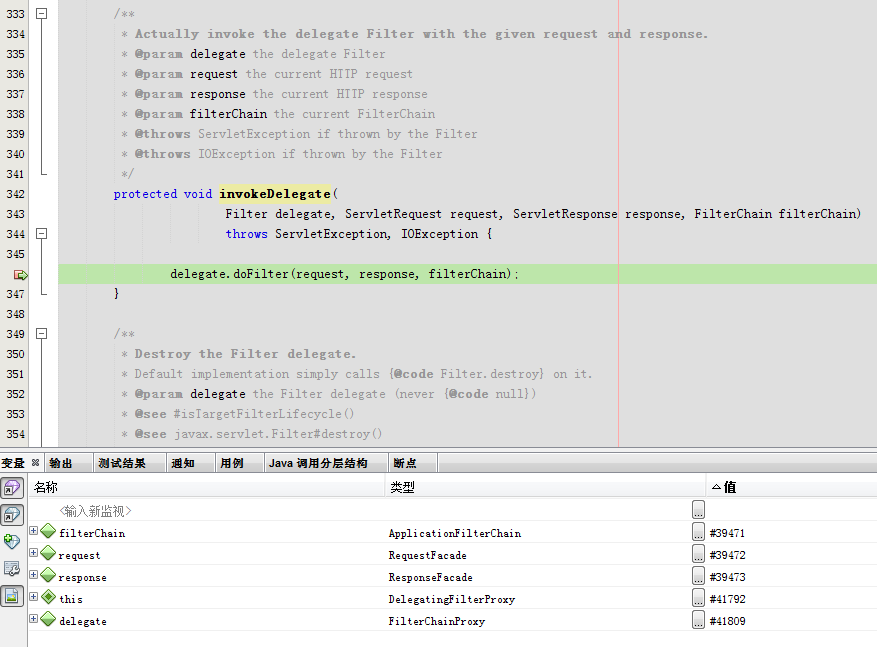Click the value #41792

pyautogui.click(x=727, y=599)
